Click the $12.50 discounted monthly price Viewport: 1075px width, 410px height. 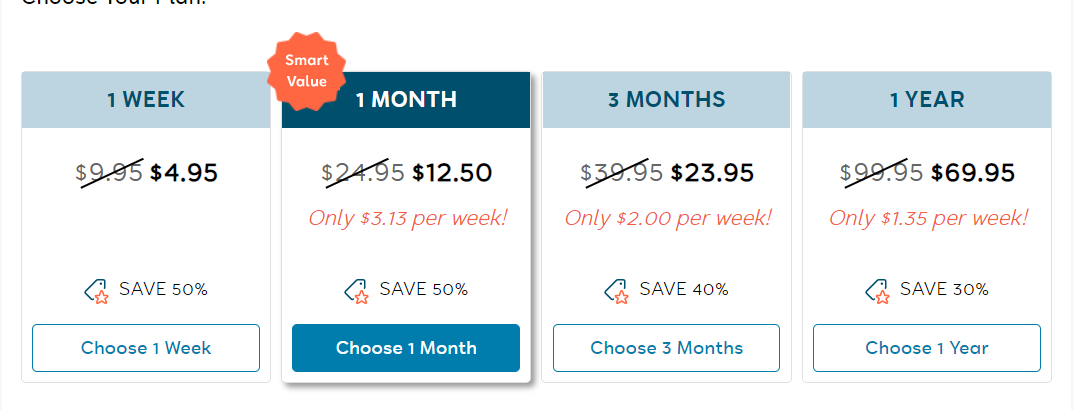[x=452, y=173]
